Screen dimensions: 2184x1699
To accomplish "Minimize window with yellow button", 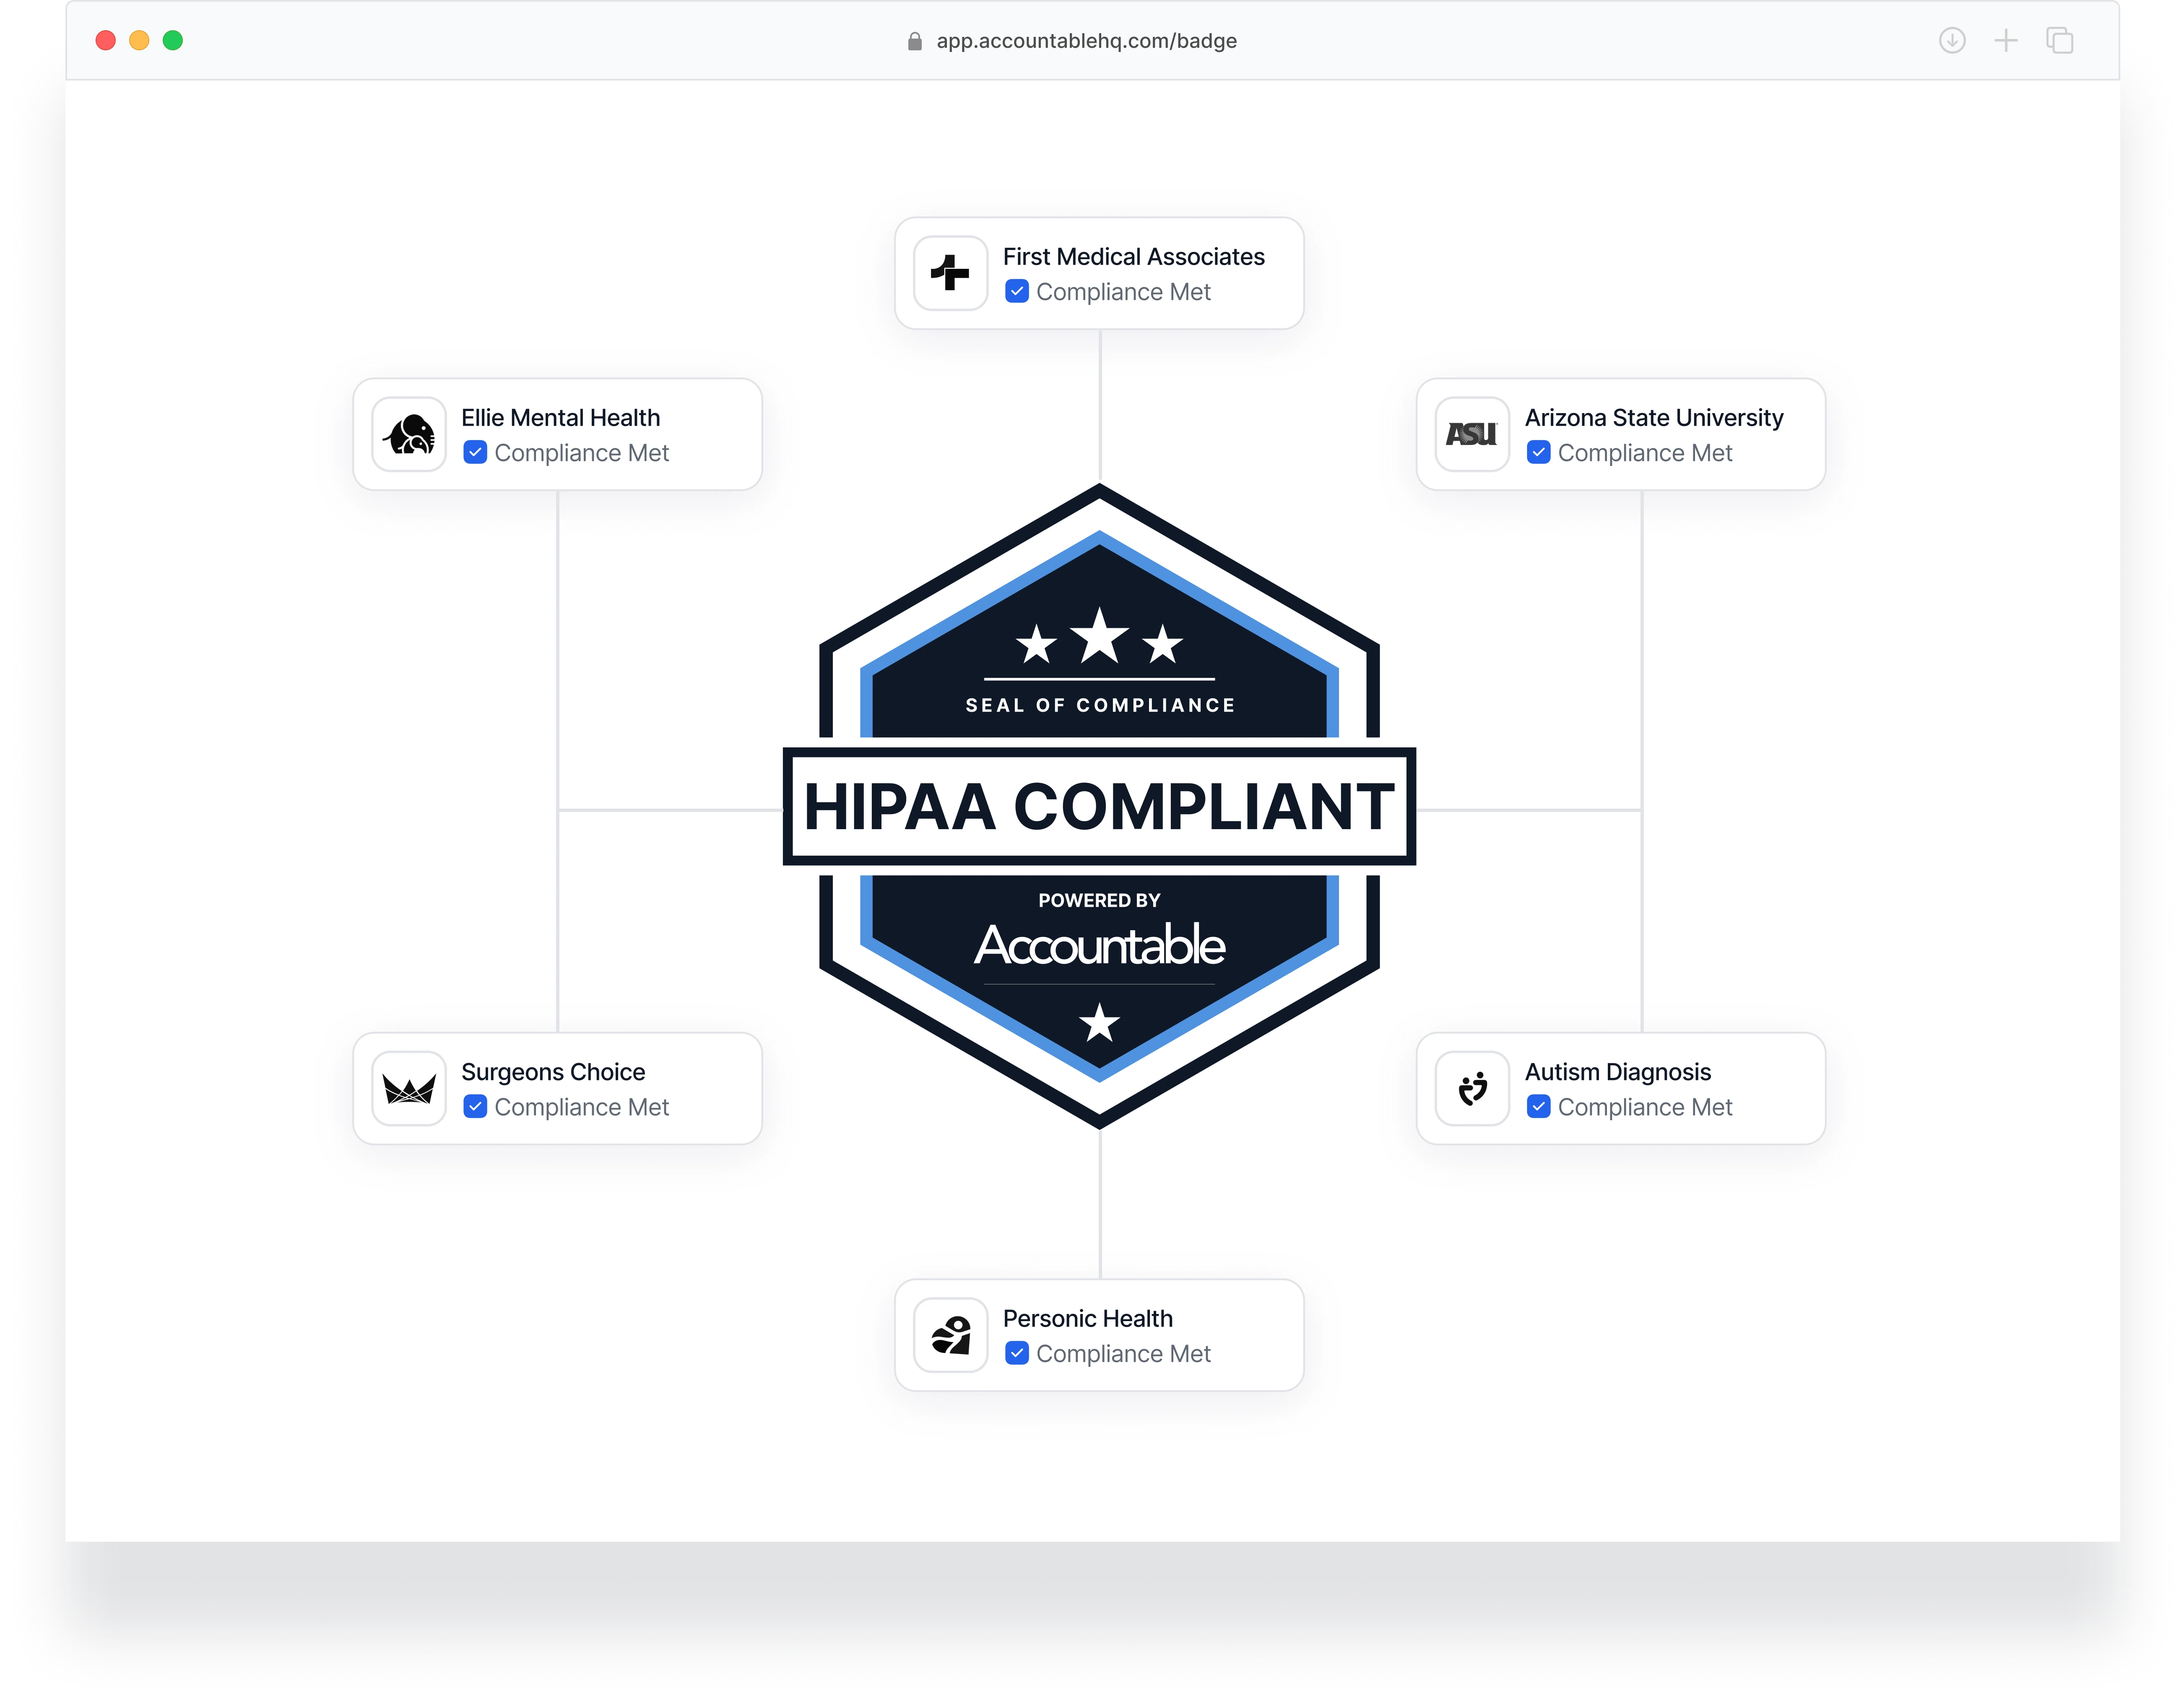I will 139,40.
